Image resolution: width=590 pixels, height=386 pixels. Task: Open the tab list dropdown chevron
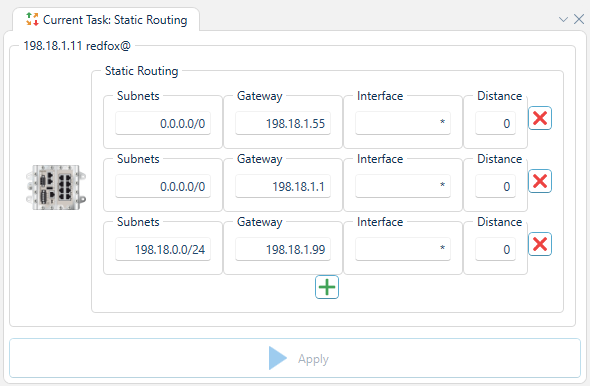click(563, 19)
